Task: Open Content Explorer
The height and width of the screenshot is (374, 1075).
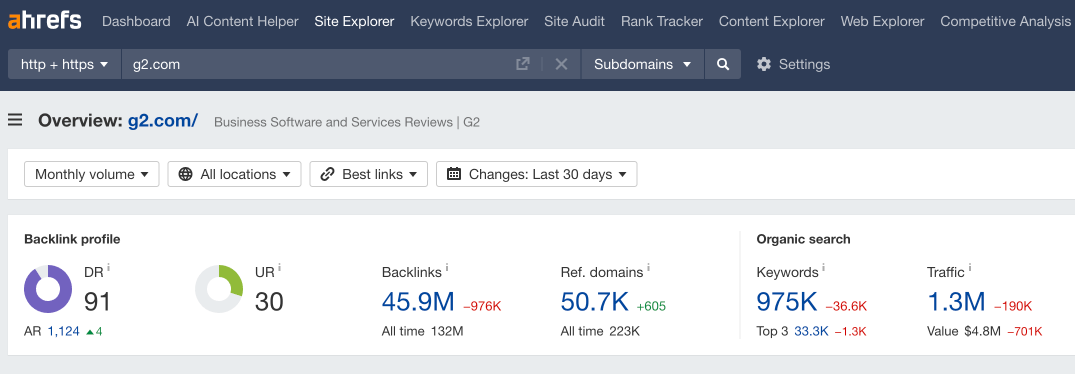Action: 772,21
